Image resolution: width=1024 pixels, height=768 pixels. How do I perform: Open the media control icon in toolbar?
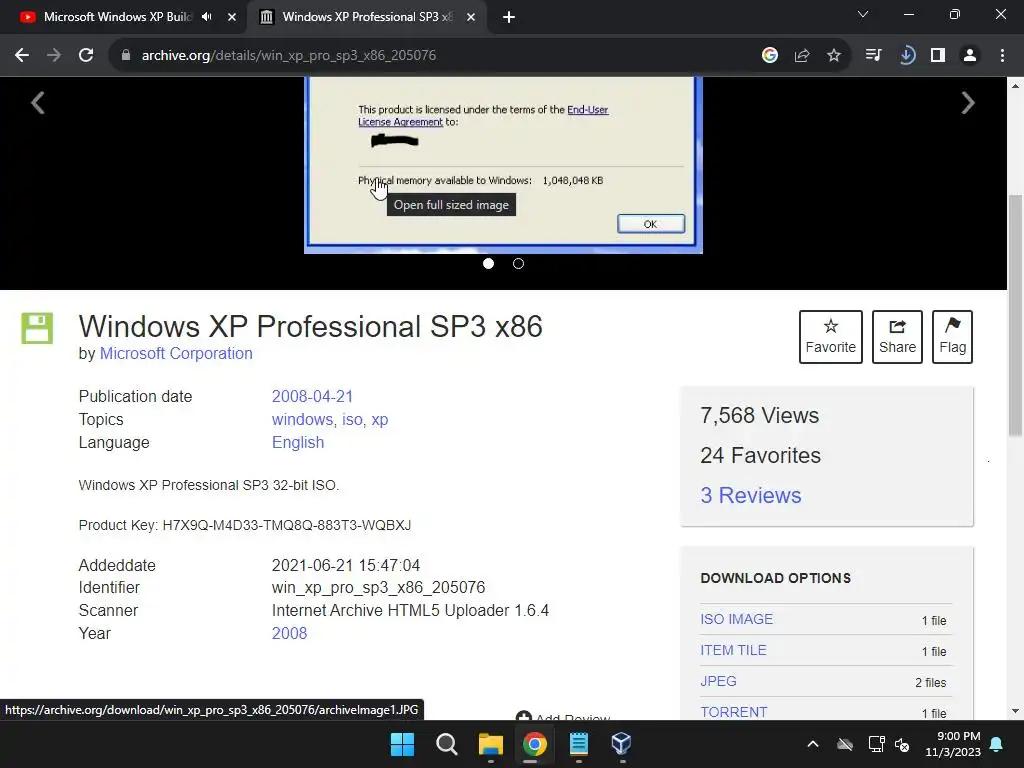[x=873, y=56]
